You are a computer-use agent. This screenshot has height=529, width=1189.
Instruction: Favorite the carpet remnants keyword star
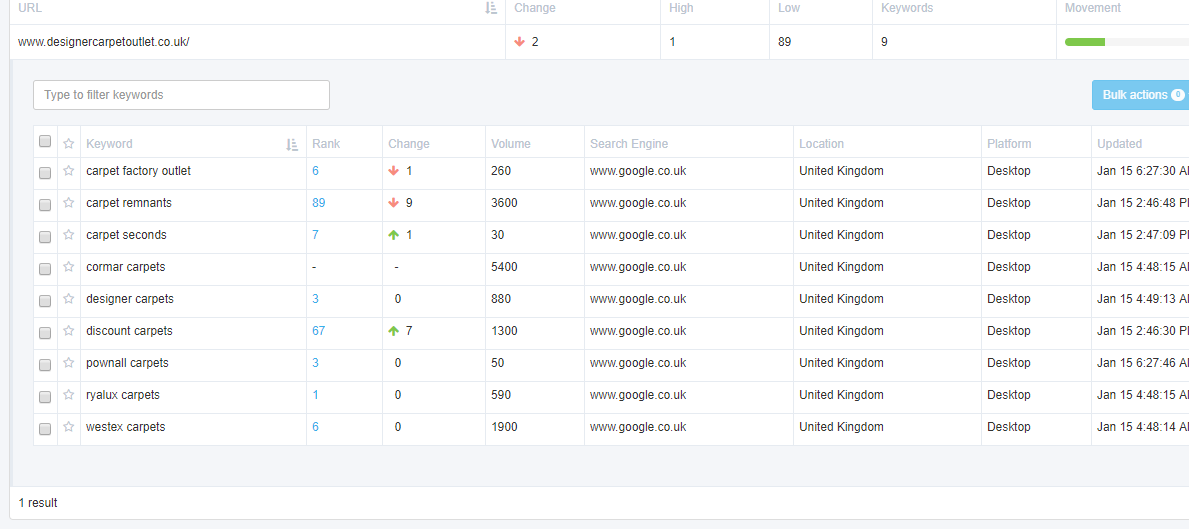point(69,203)
